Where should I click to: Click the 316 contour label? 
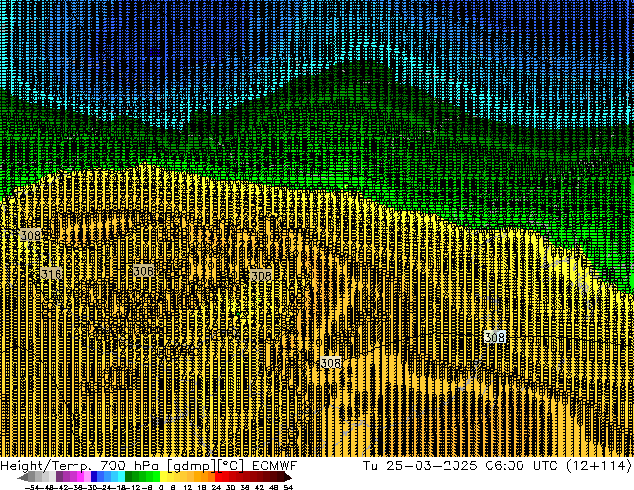51,274
